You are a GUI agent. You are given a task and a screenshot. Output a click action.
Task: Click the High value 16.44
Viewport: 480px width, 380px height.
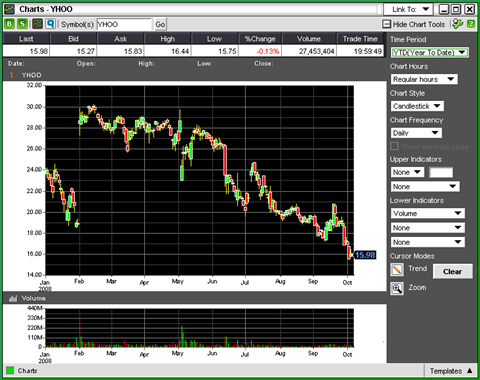[180, 51]
